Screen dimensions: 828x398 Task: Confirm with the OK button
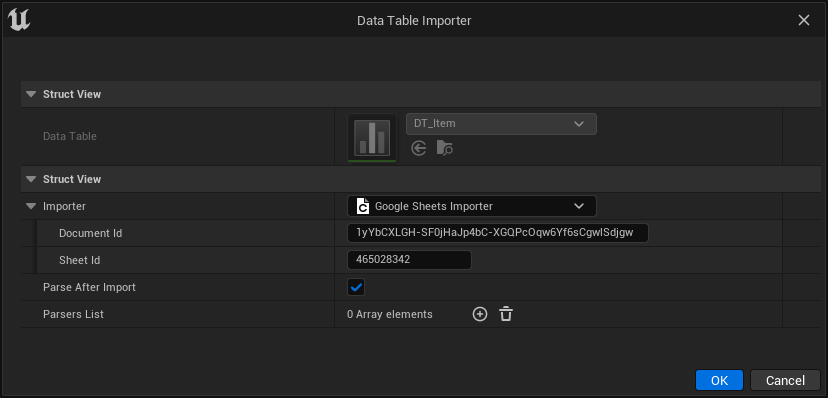719,381
